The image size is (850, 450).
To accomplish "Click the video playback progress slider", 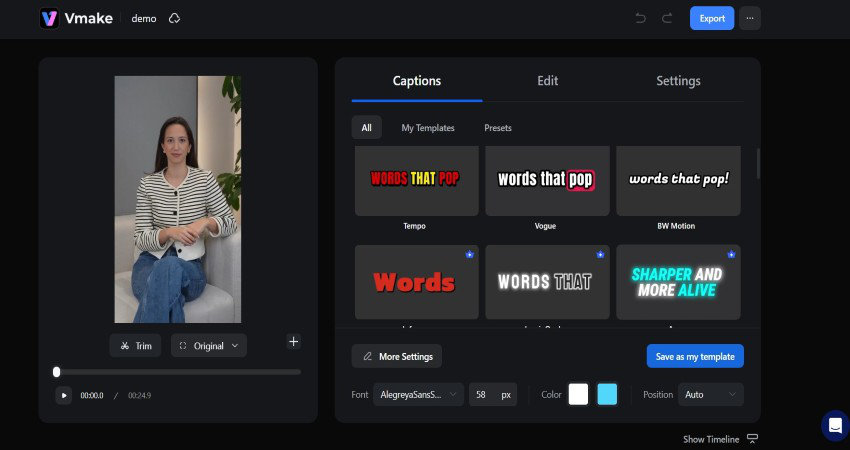I will click(x=179, y=372).
